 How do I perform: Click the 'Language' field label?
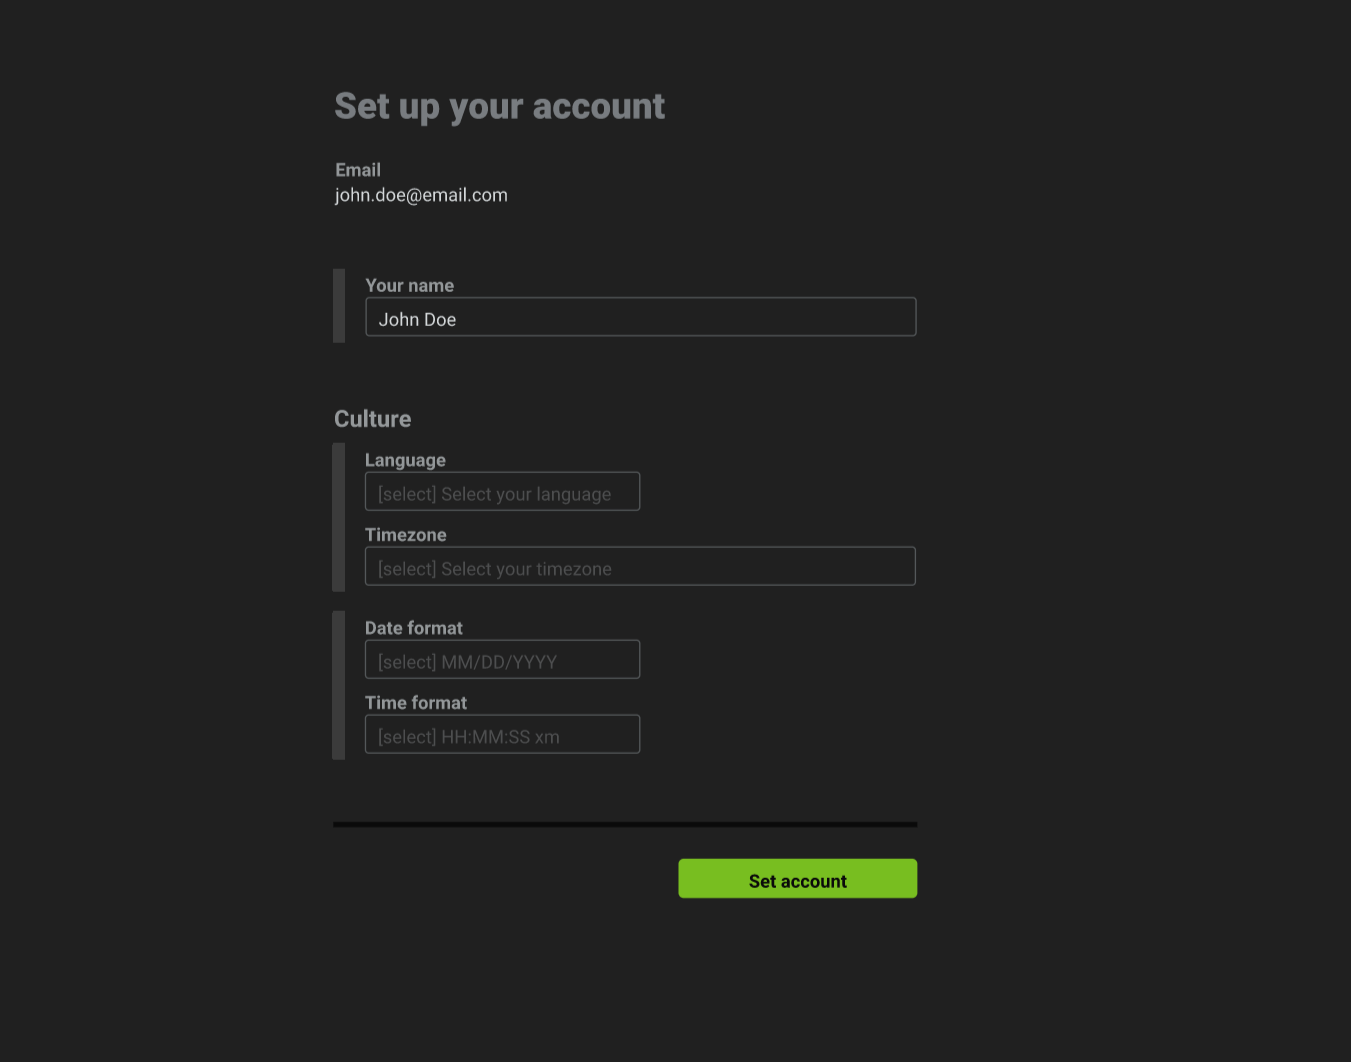[x=405, y=460]
